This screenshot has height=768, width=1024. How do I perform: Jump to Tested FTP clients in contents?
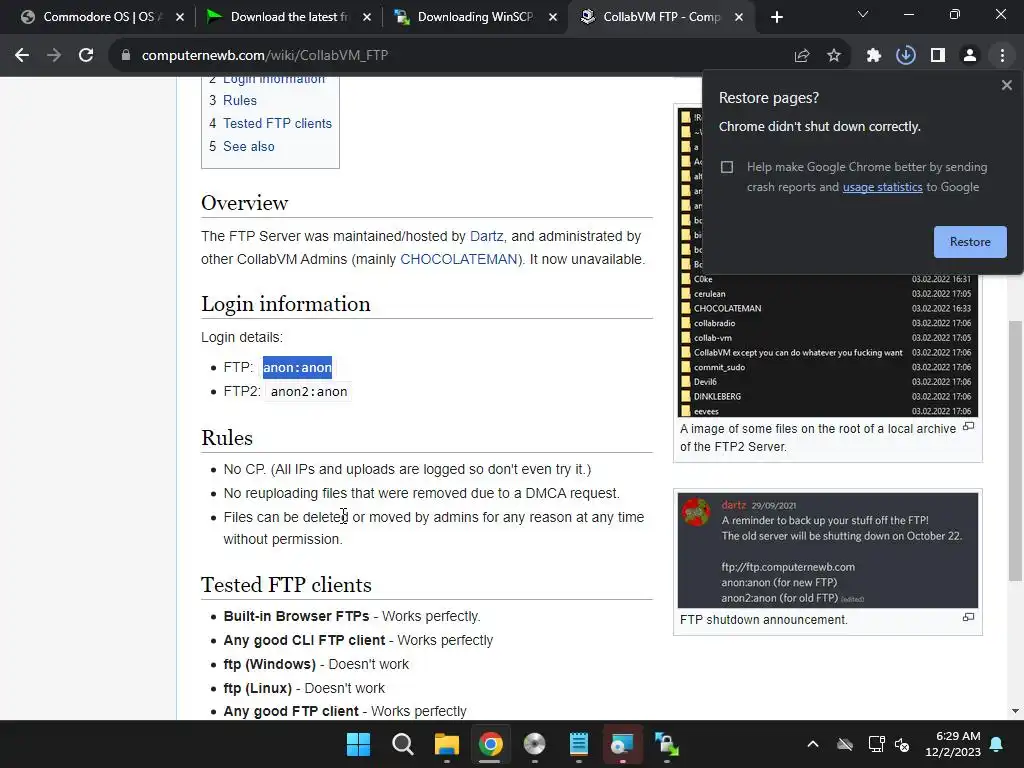pyautogui.click(x=277, y=123)
